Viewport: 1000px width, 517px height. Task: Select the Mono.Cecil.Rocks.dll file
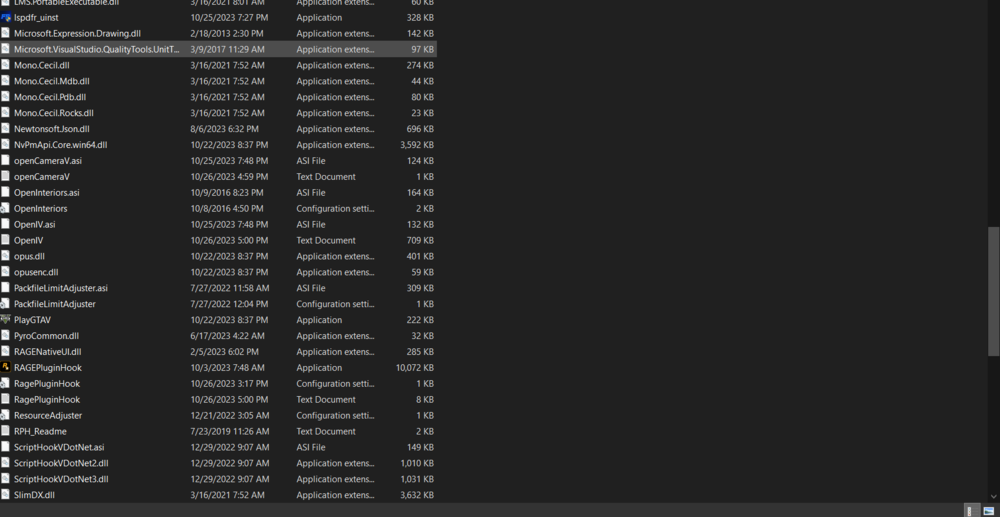218,113
